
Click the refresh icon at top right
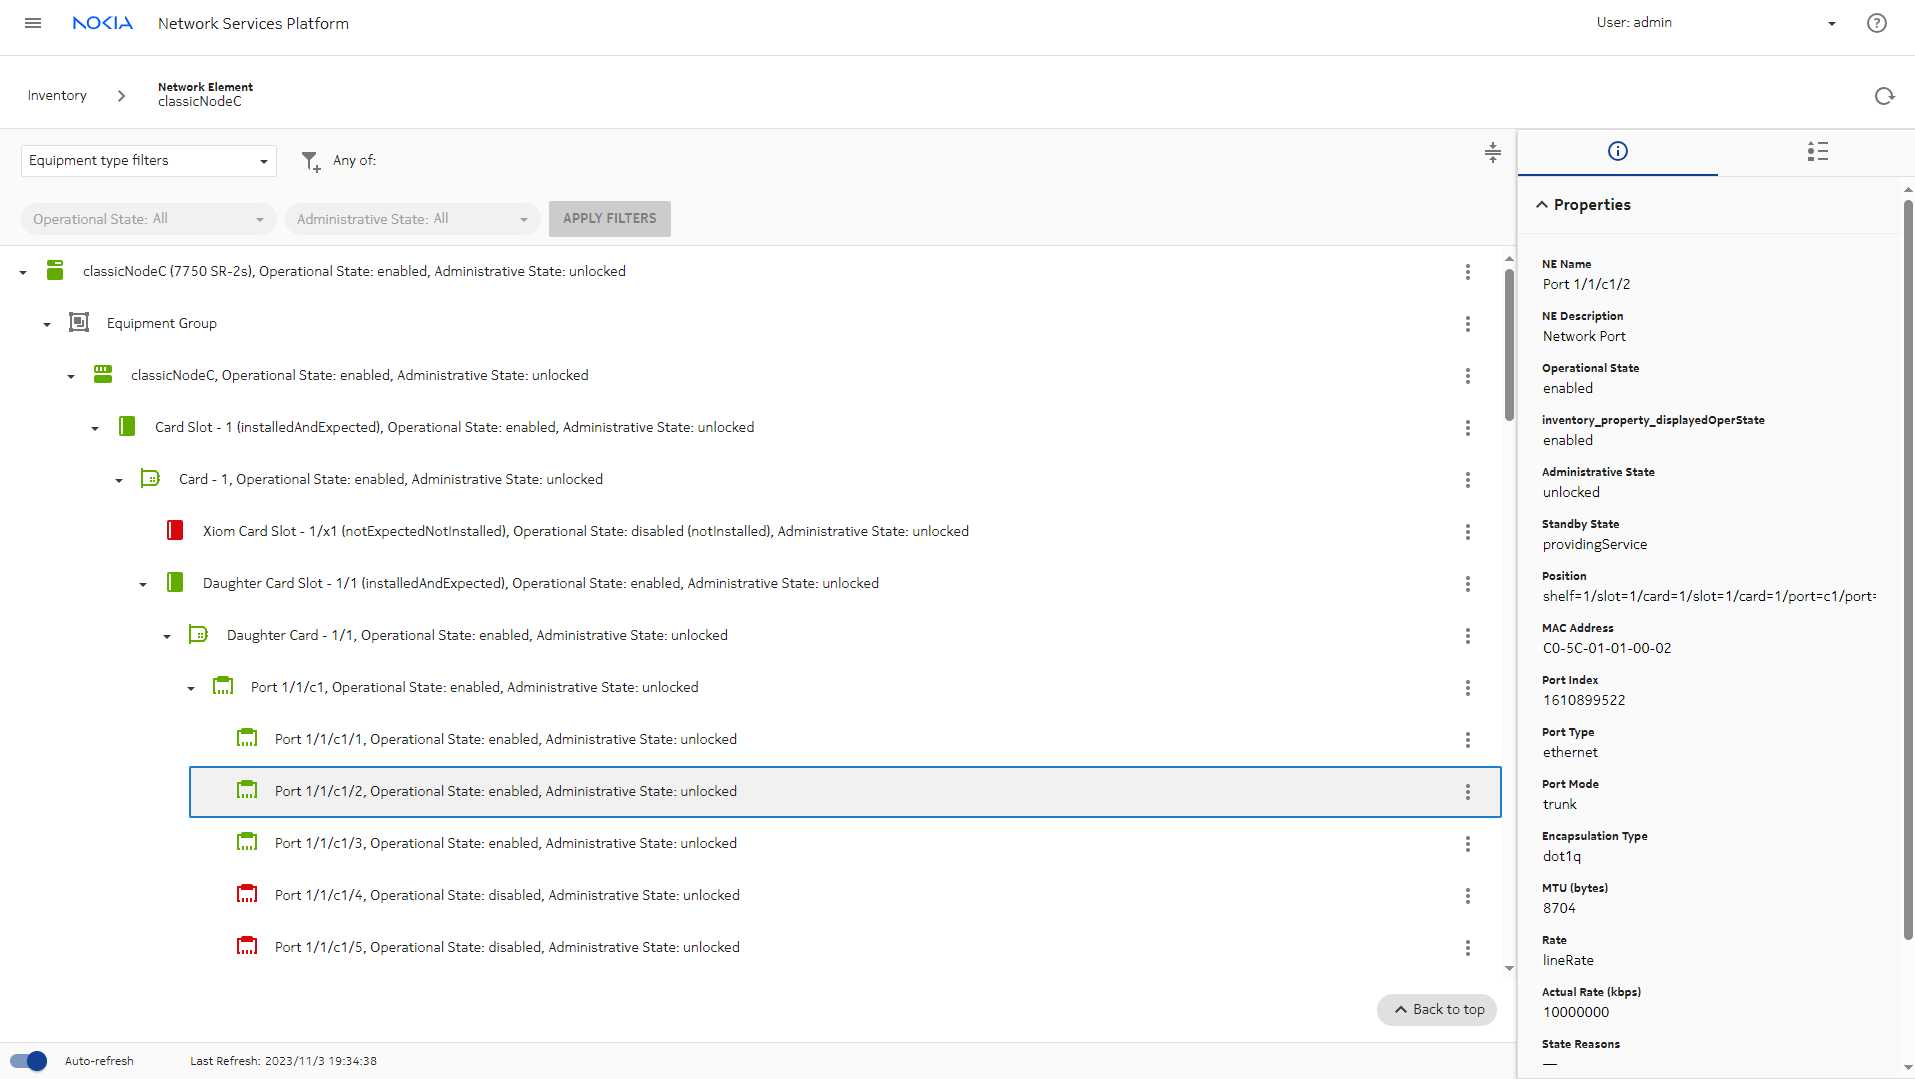[1884, 96]
